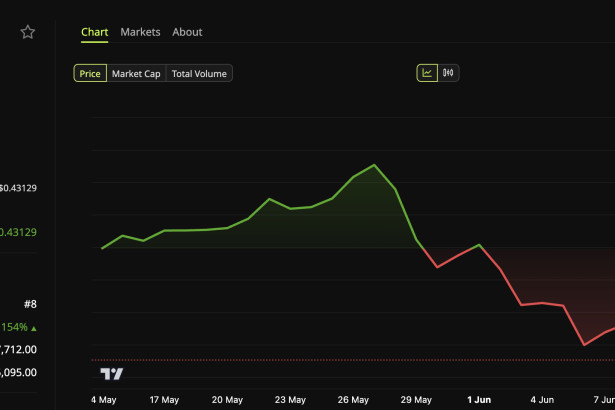Image resolution: width=615 pixels, height=410 pixels.
Task: Select the Total Volume chart option
Action: pos(199,73)
